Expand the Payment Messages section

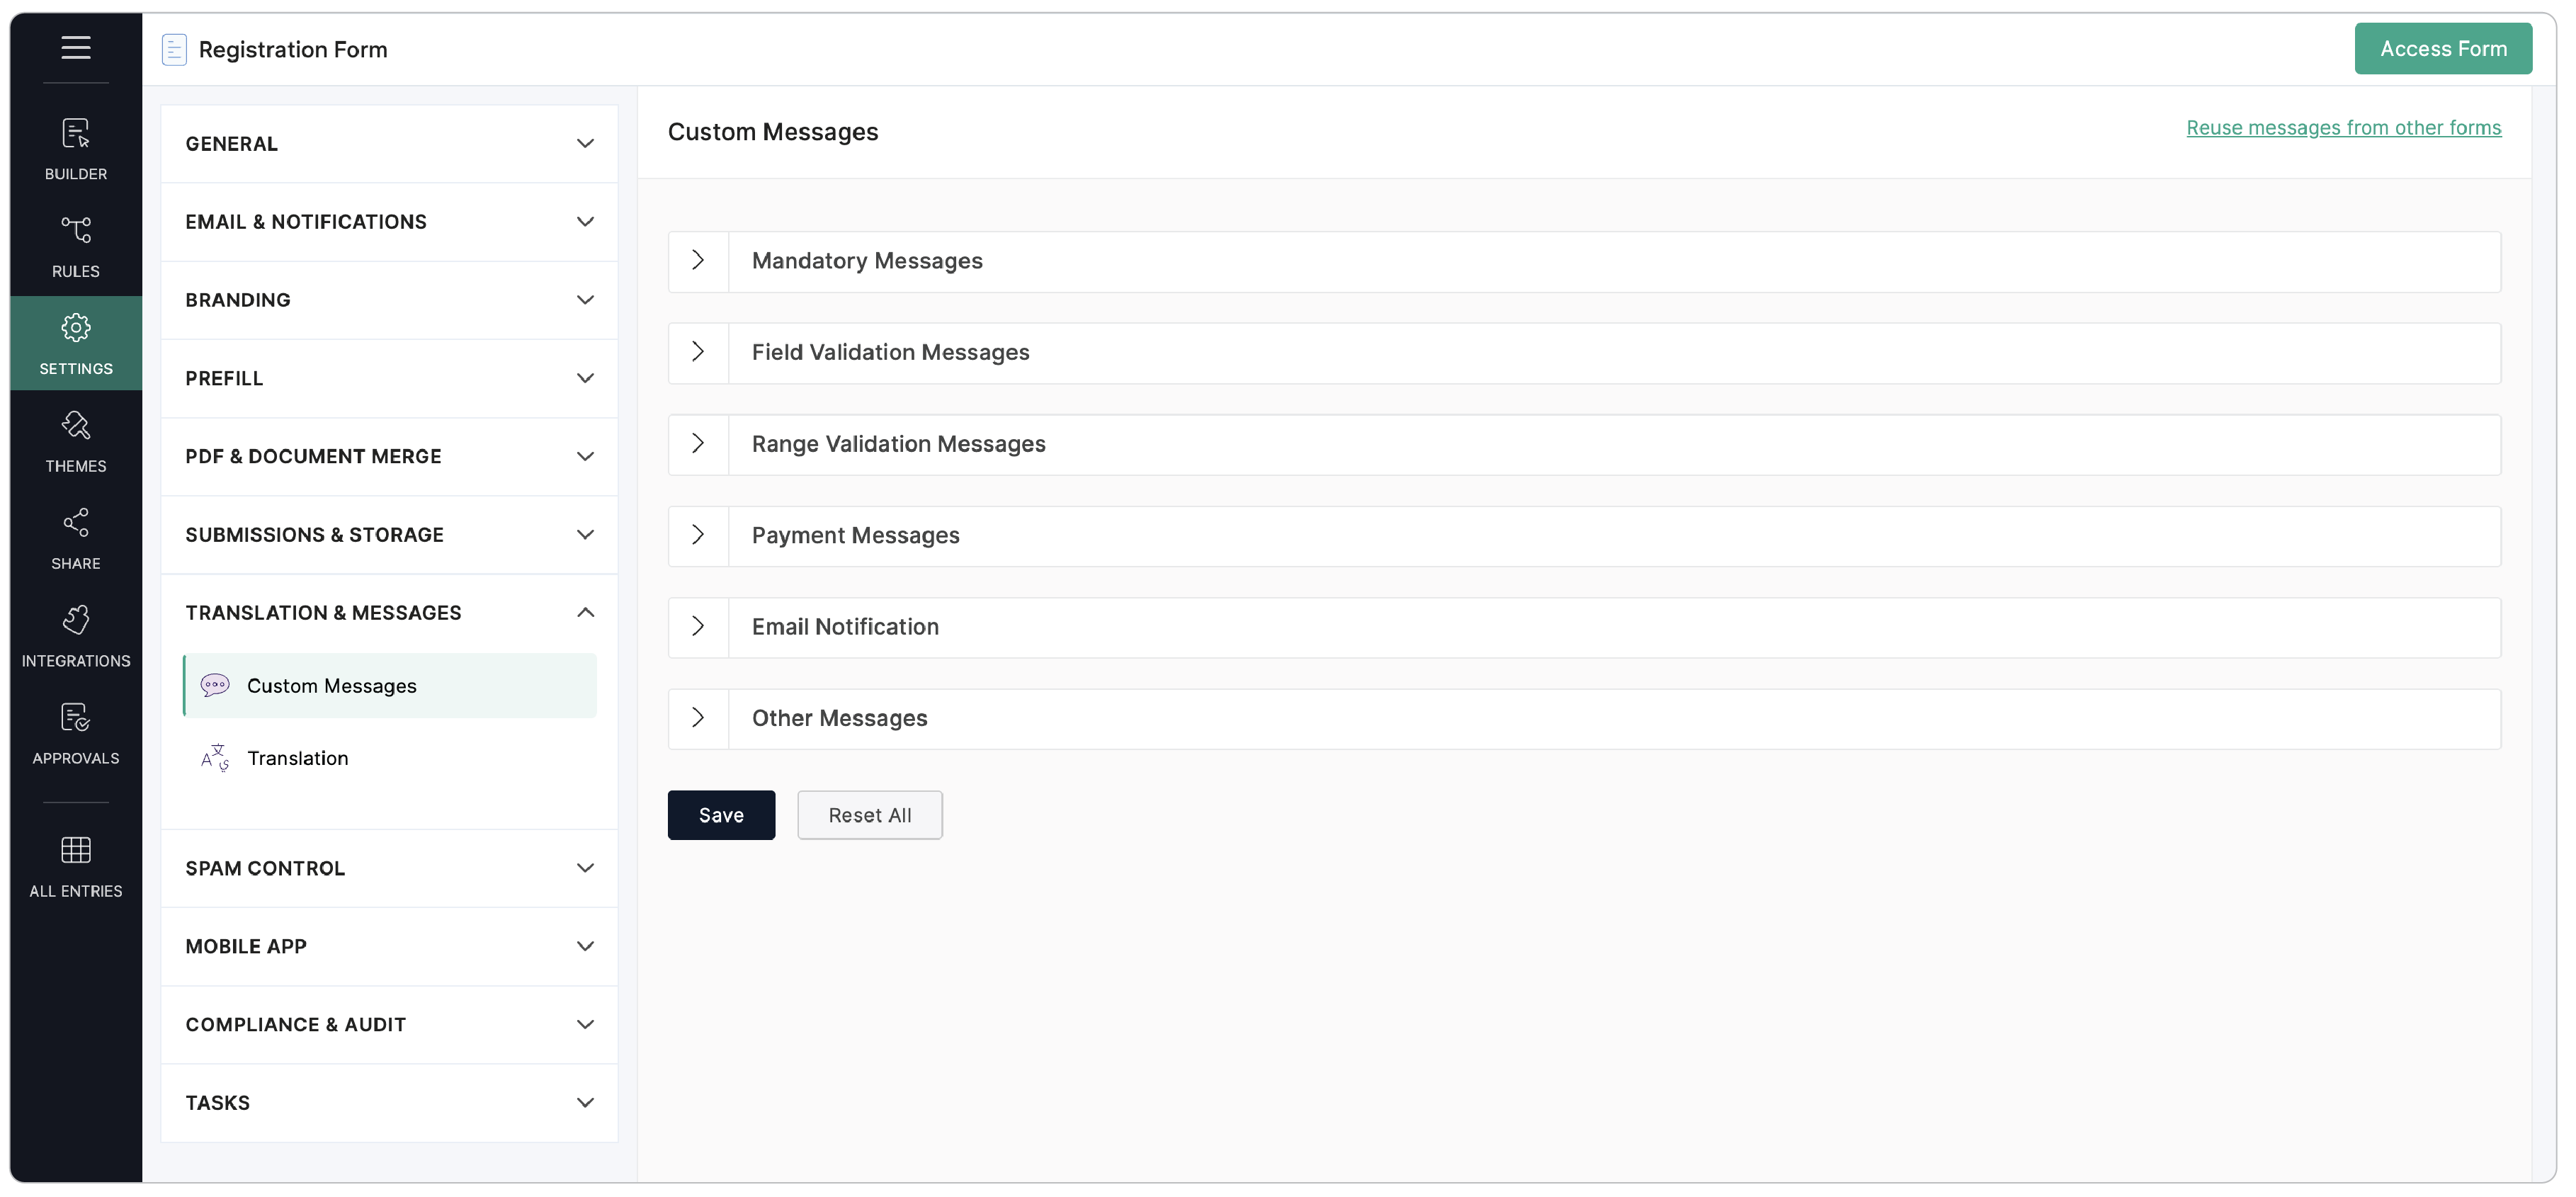pyautogui.click(x=697, y=535)
